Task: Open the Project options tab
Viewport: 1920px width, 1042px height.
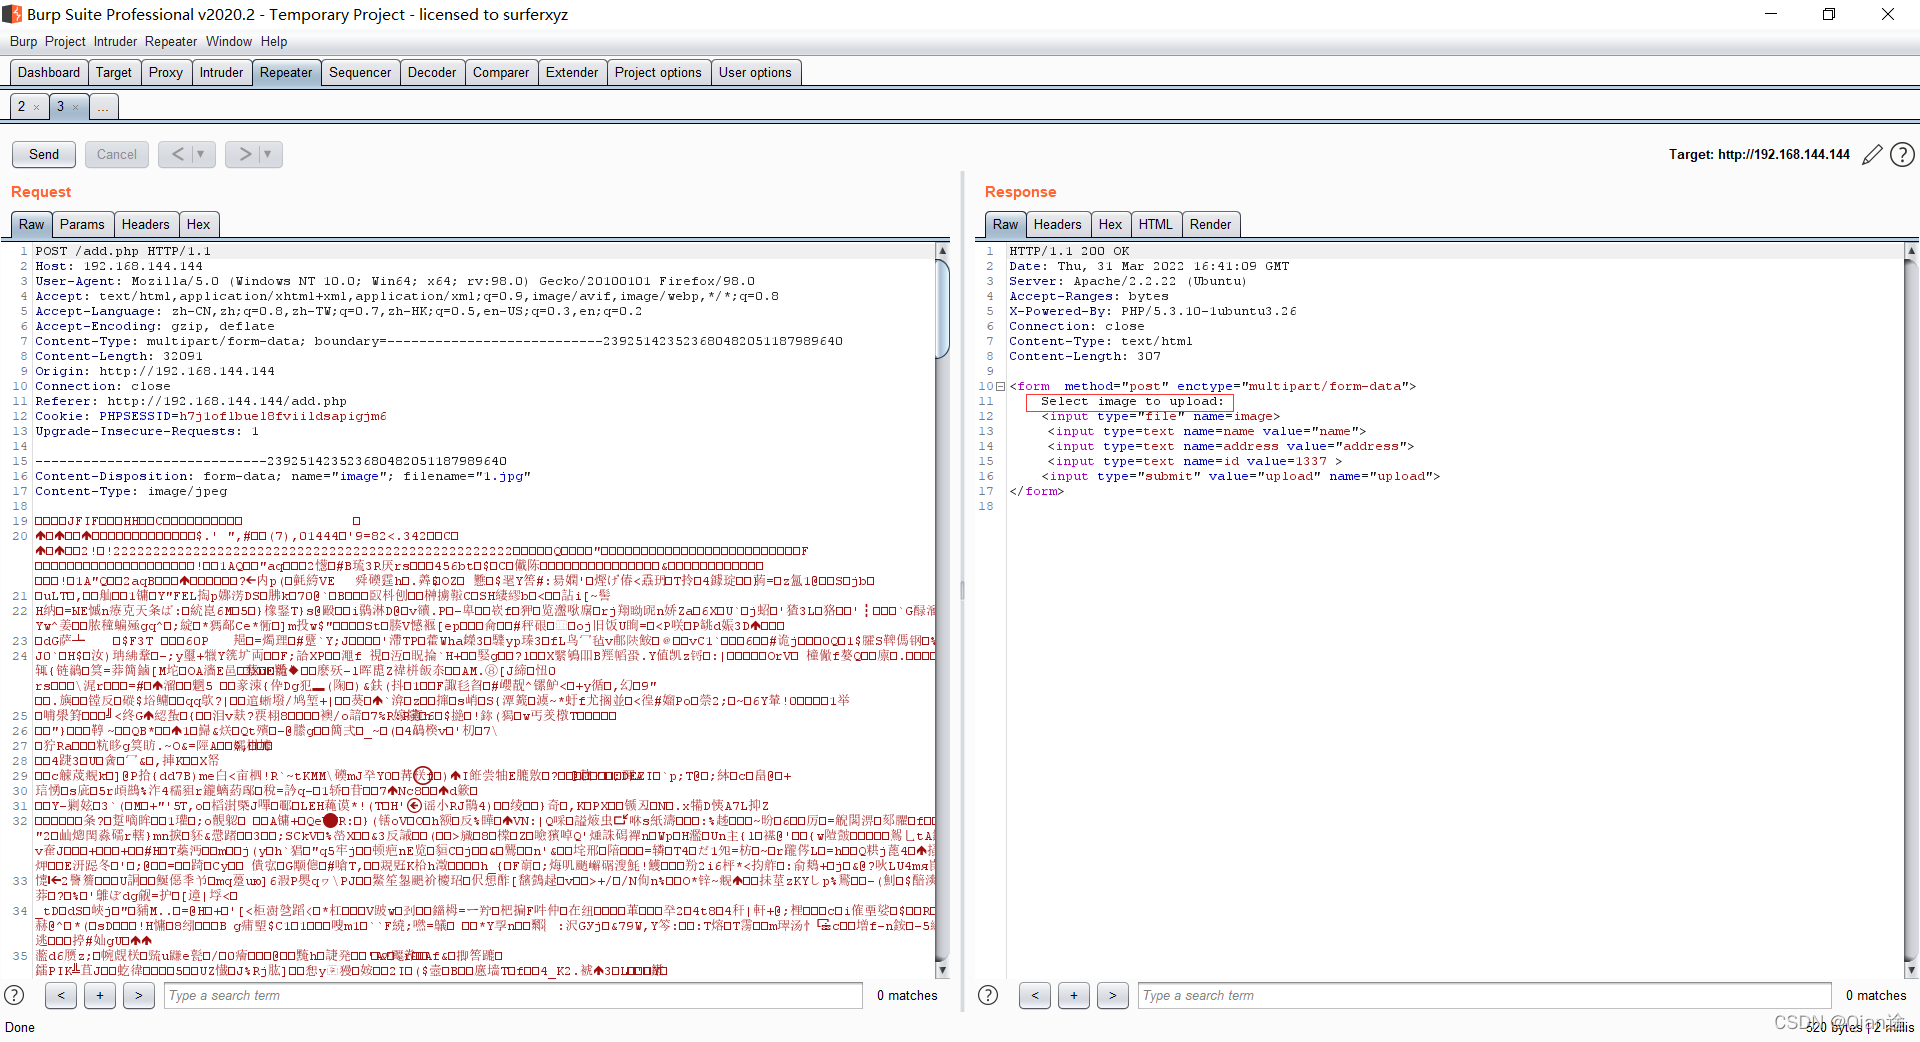Action: click(x=658, y=72)
